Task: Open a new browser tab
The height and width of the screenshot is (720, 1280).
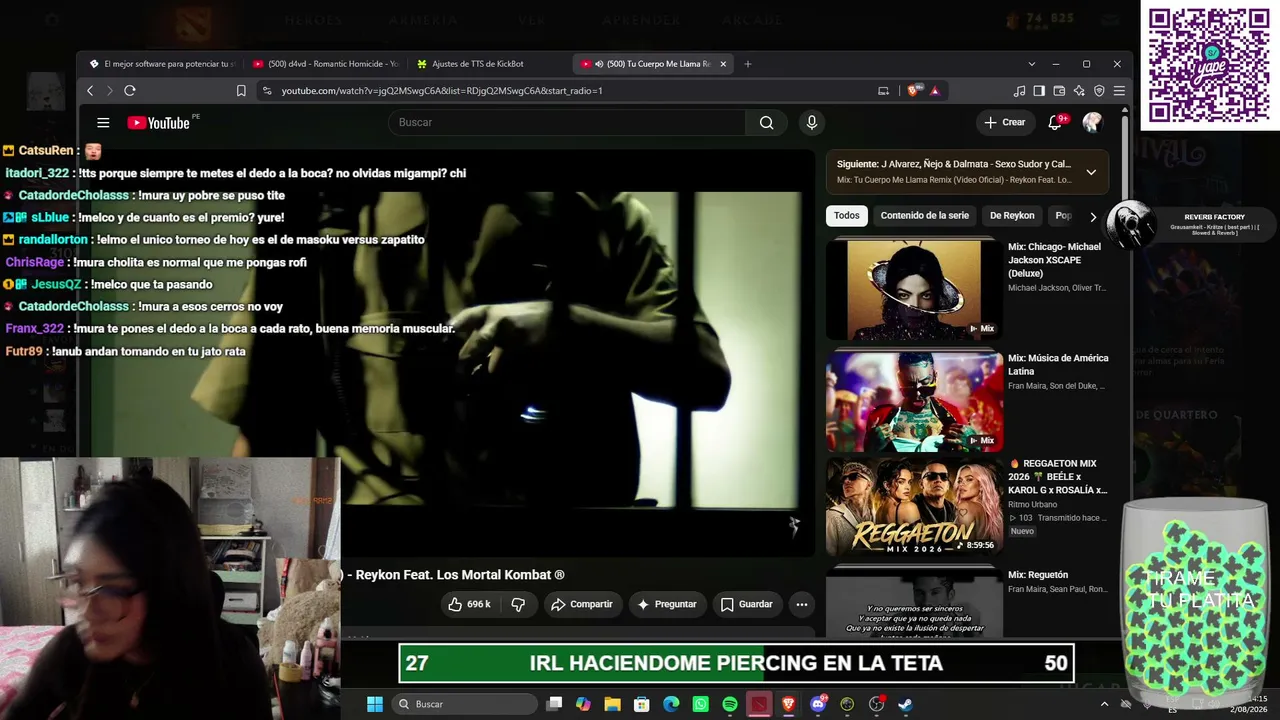Action: (x=747, y=64)
